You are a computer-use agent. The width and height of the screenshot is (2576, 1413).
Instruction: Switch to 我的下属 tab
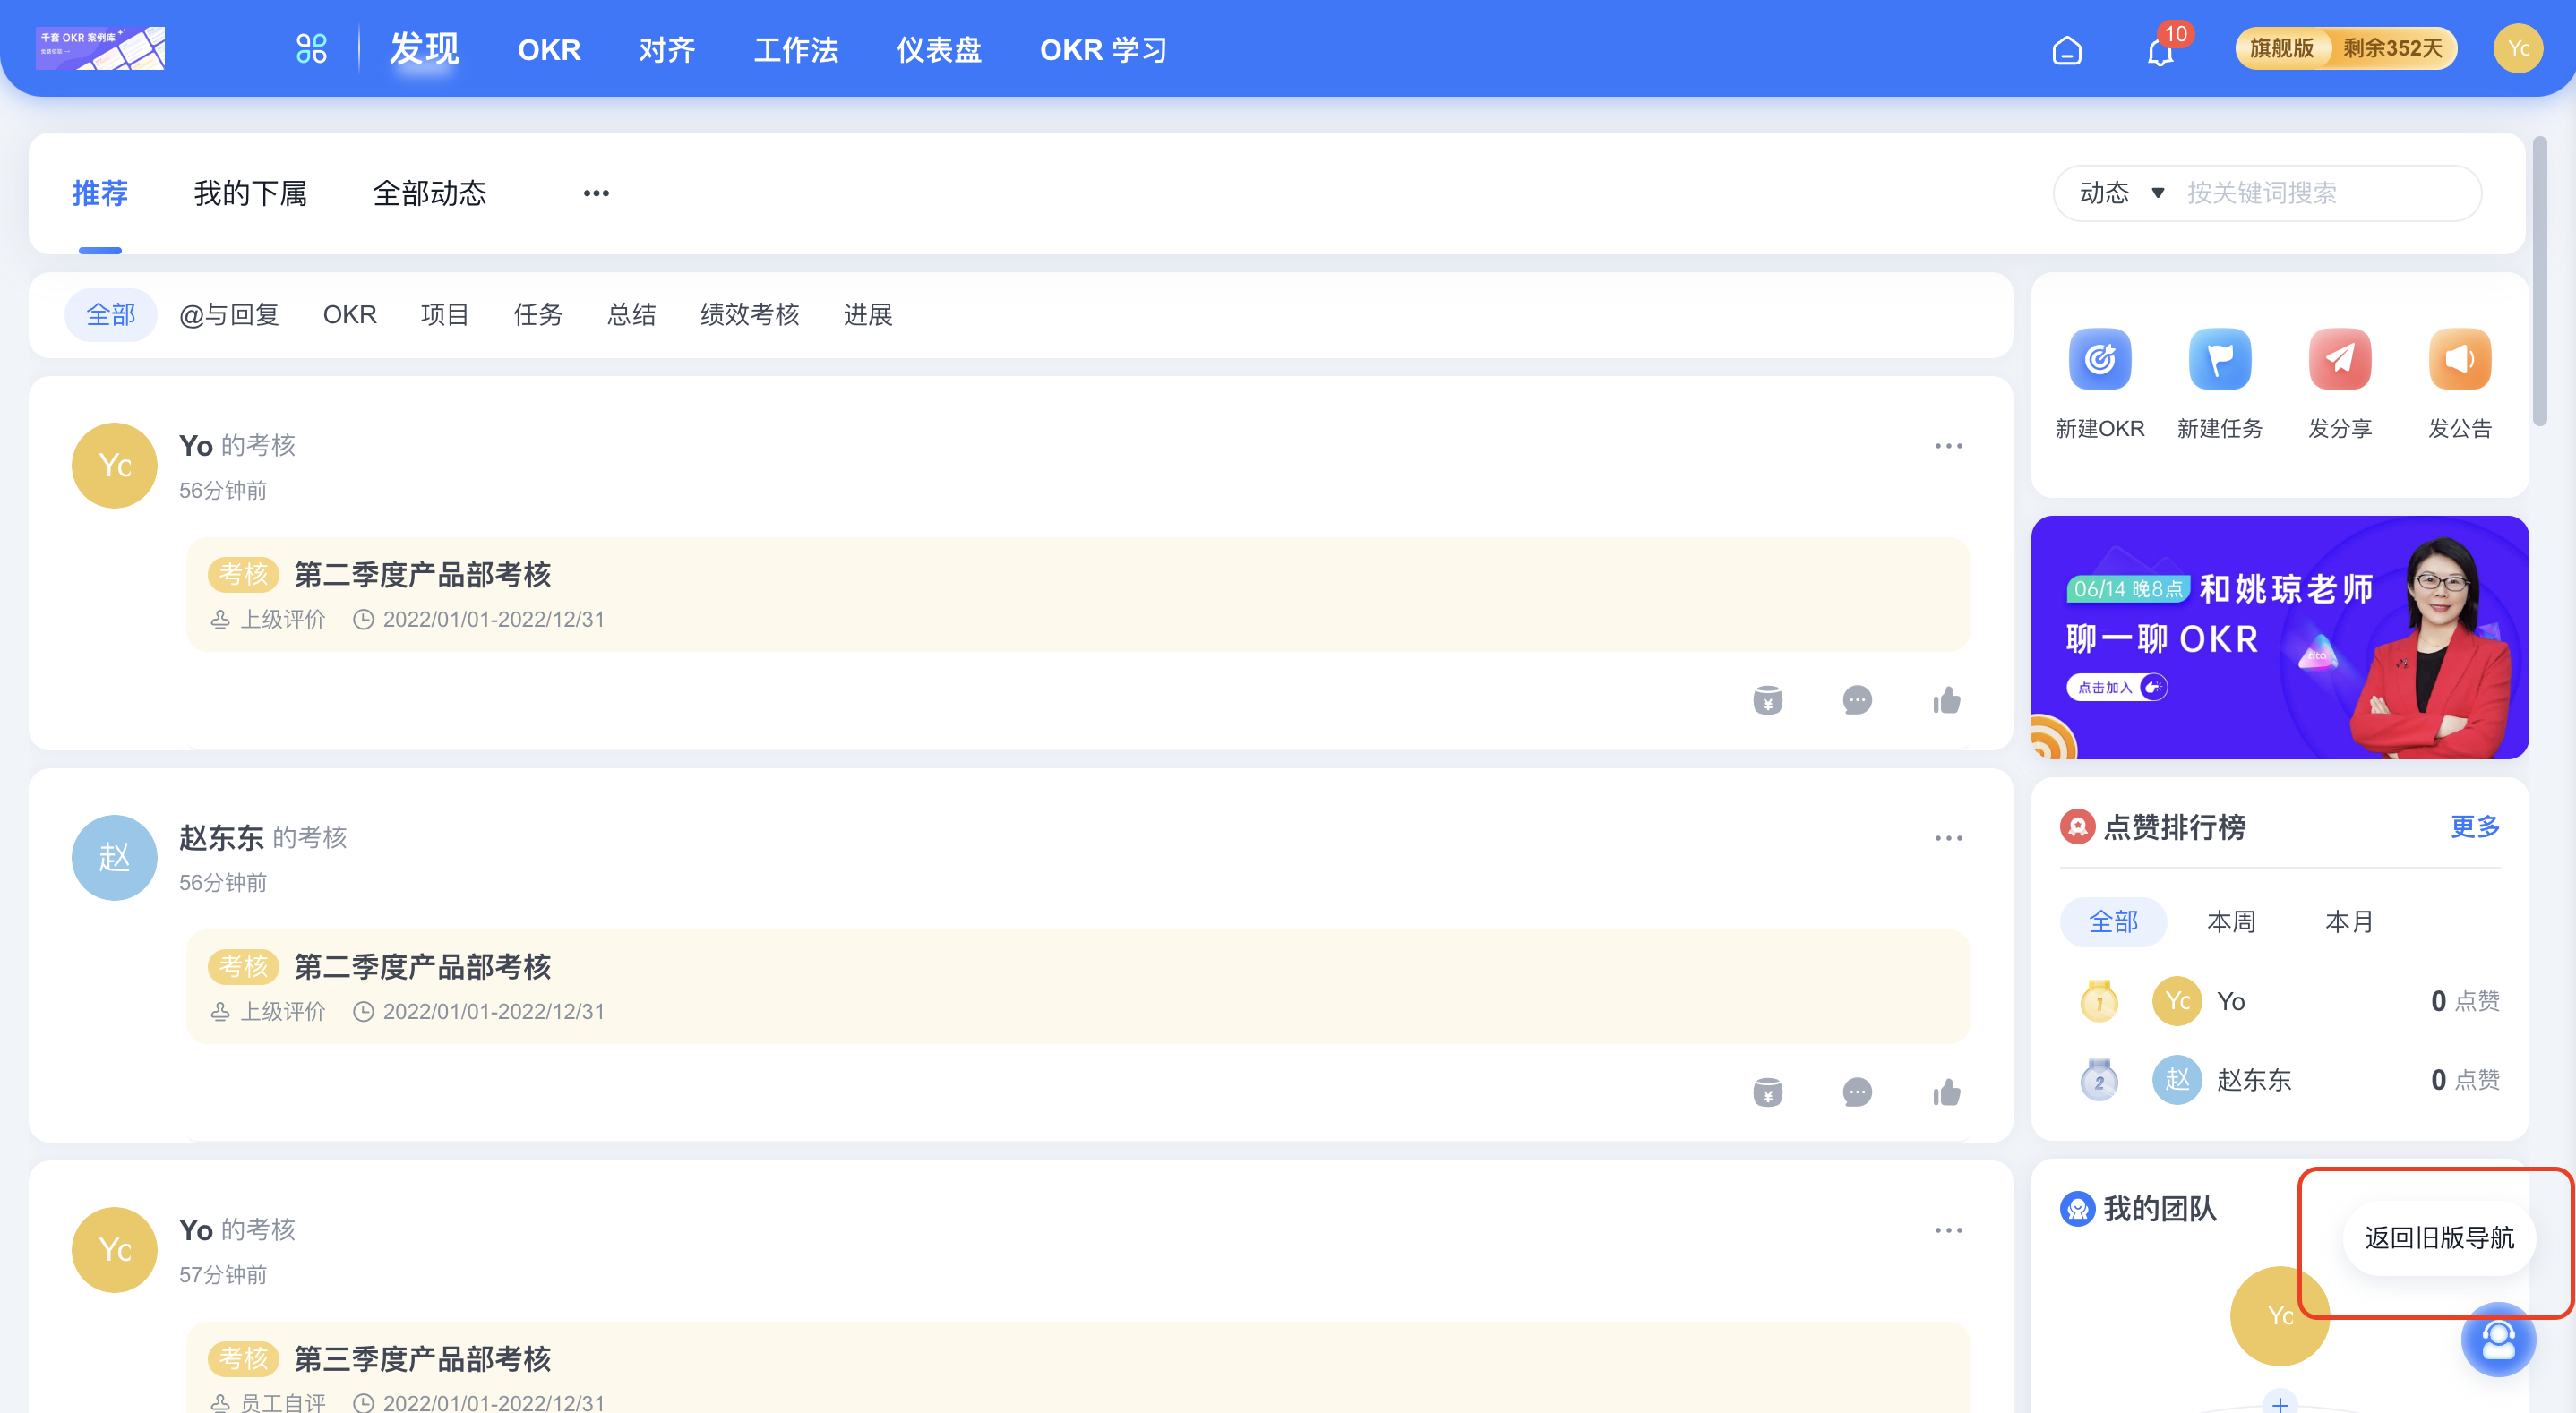point(249,193)
